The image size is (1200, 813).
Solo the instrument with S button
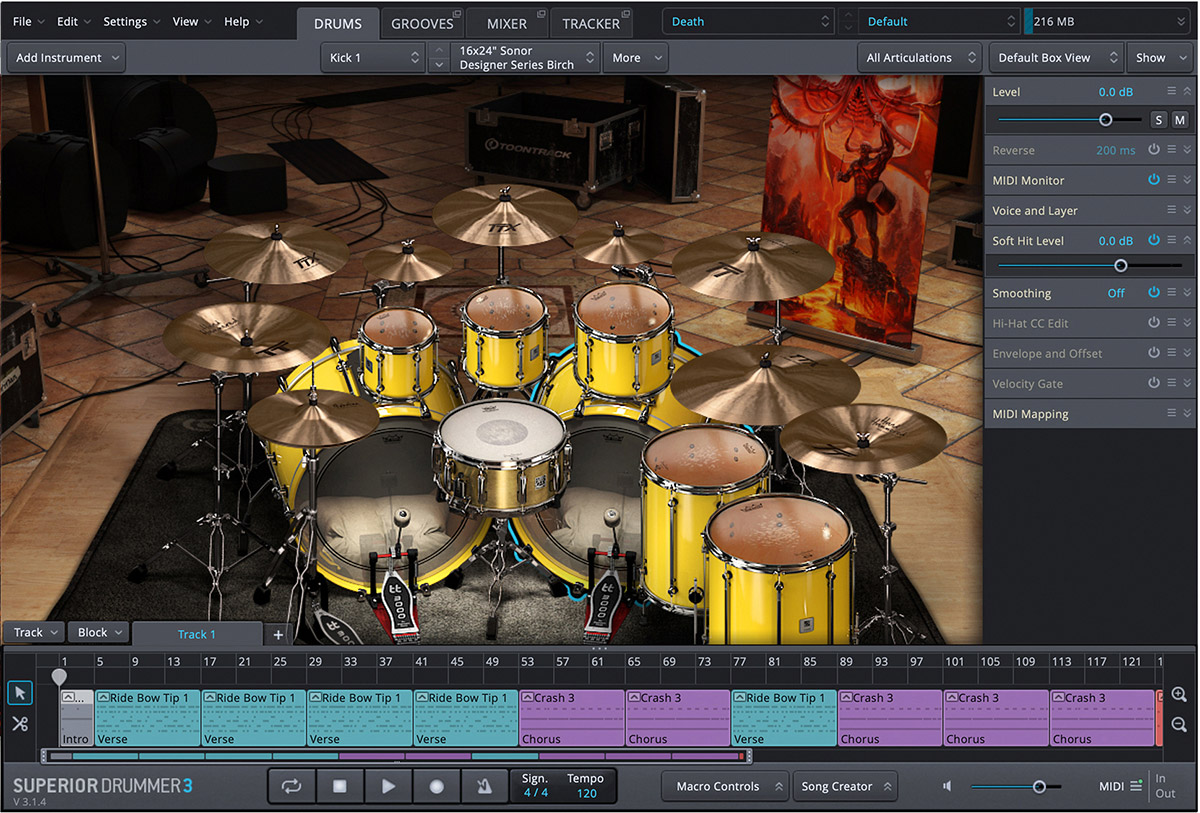pos(1159,120)
